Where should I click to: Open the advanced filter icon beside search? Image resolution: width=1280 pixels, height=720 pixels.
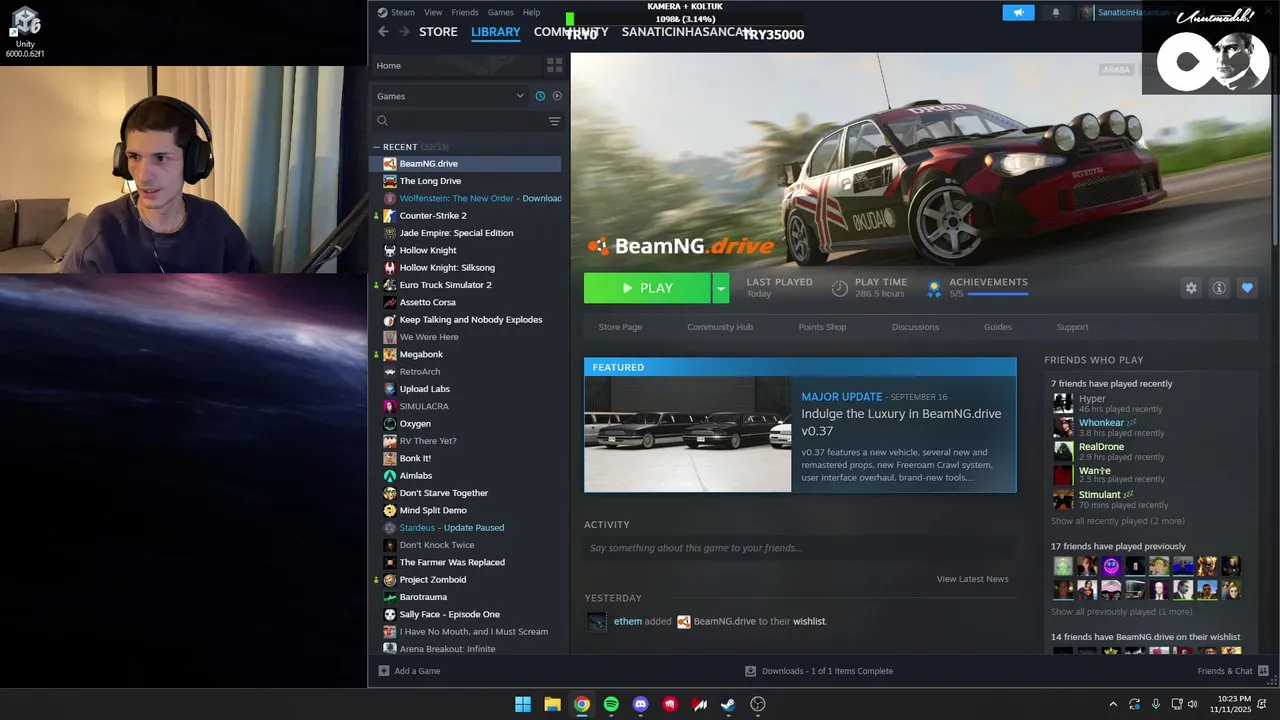click(554, 121)
